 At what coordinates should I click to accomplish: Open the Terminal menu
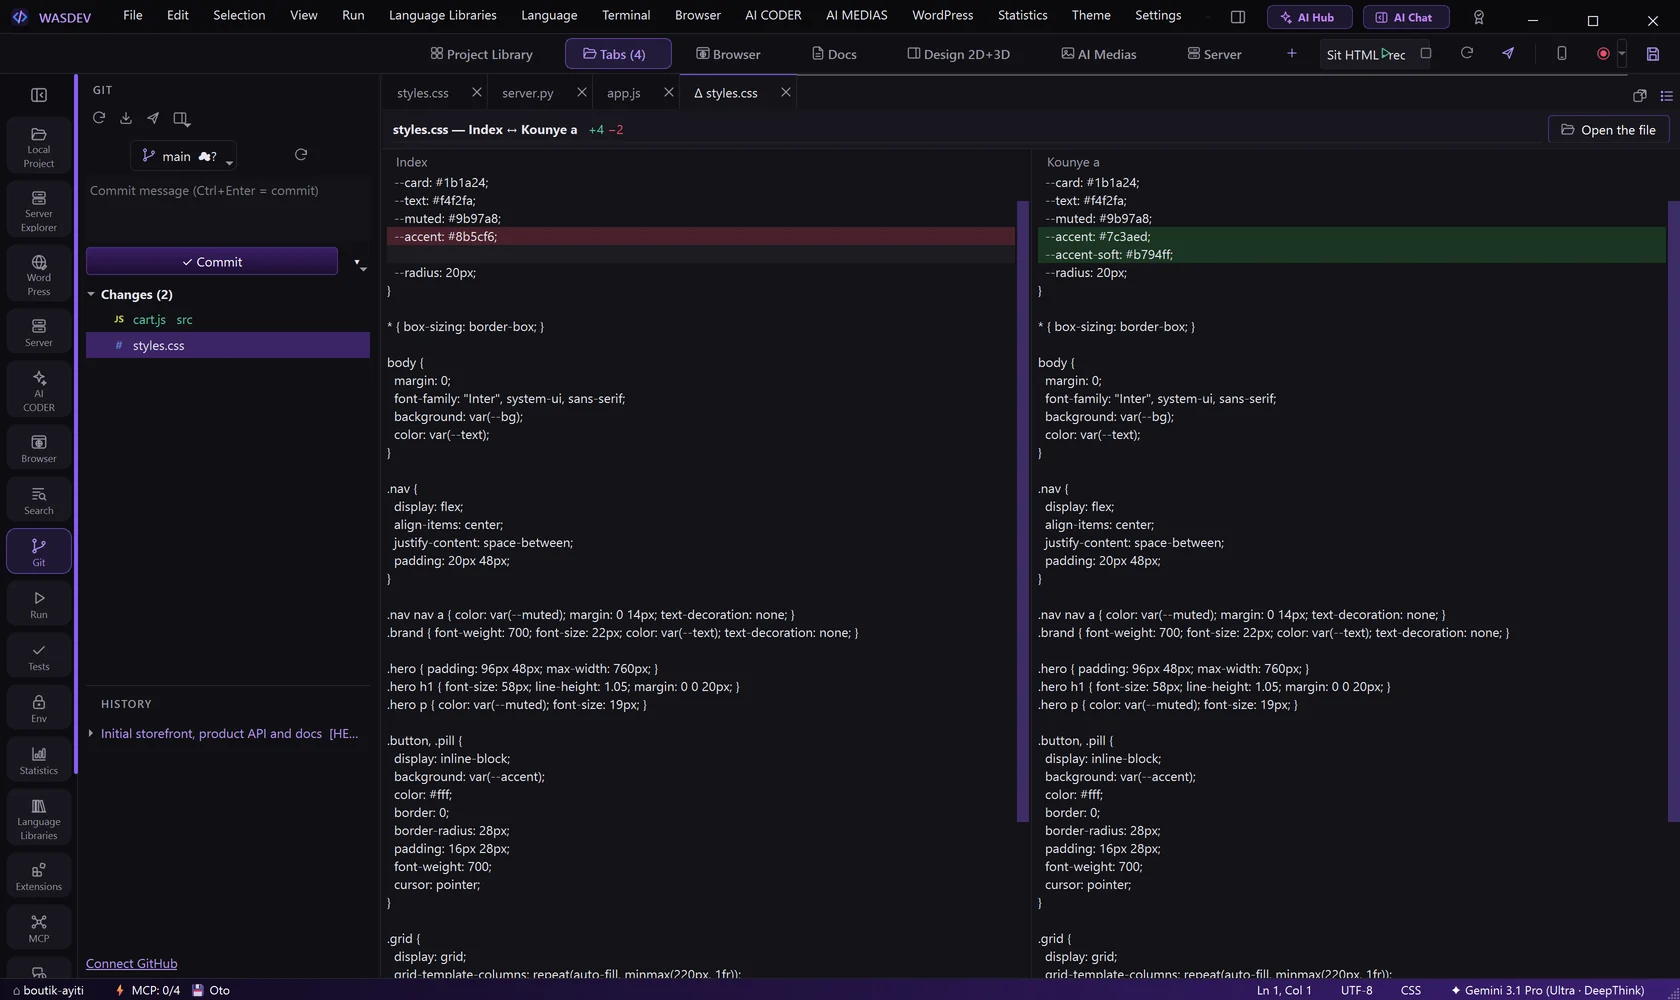coord(626,15)
